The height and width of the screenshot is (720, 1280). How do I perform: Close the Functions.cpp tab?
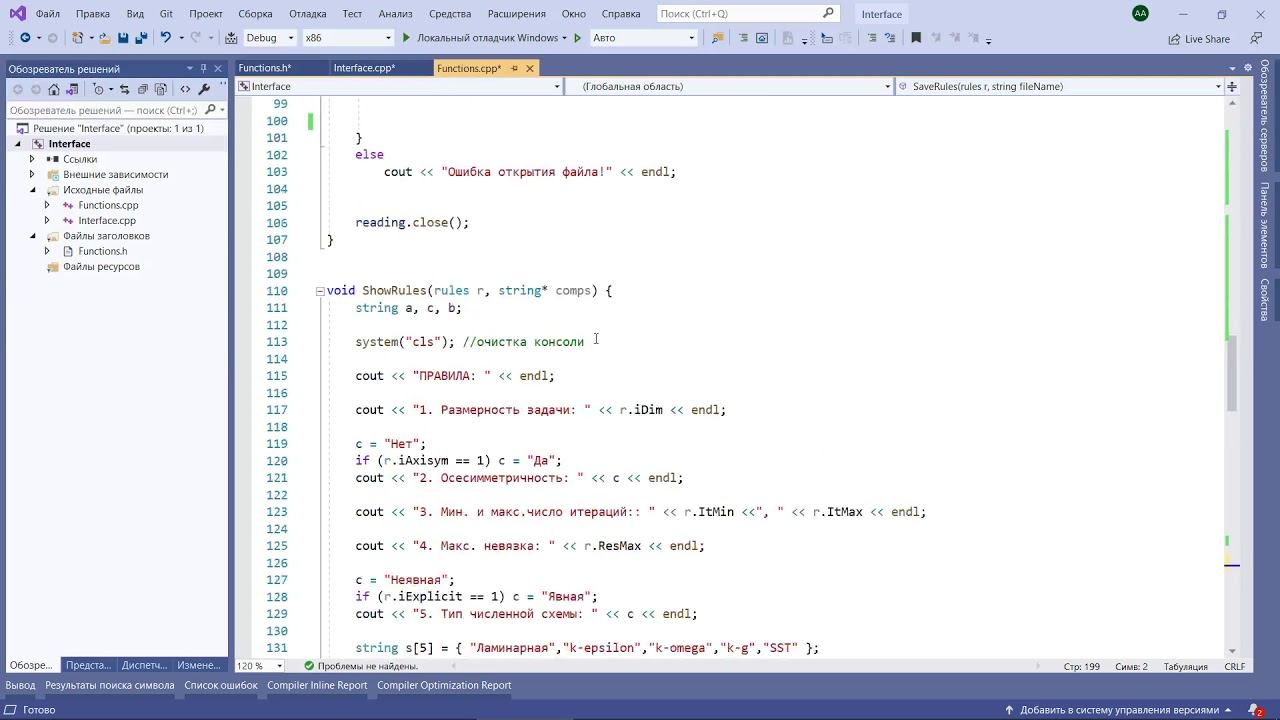click(530, 68)
